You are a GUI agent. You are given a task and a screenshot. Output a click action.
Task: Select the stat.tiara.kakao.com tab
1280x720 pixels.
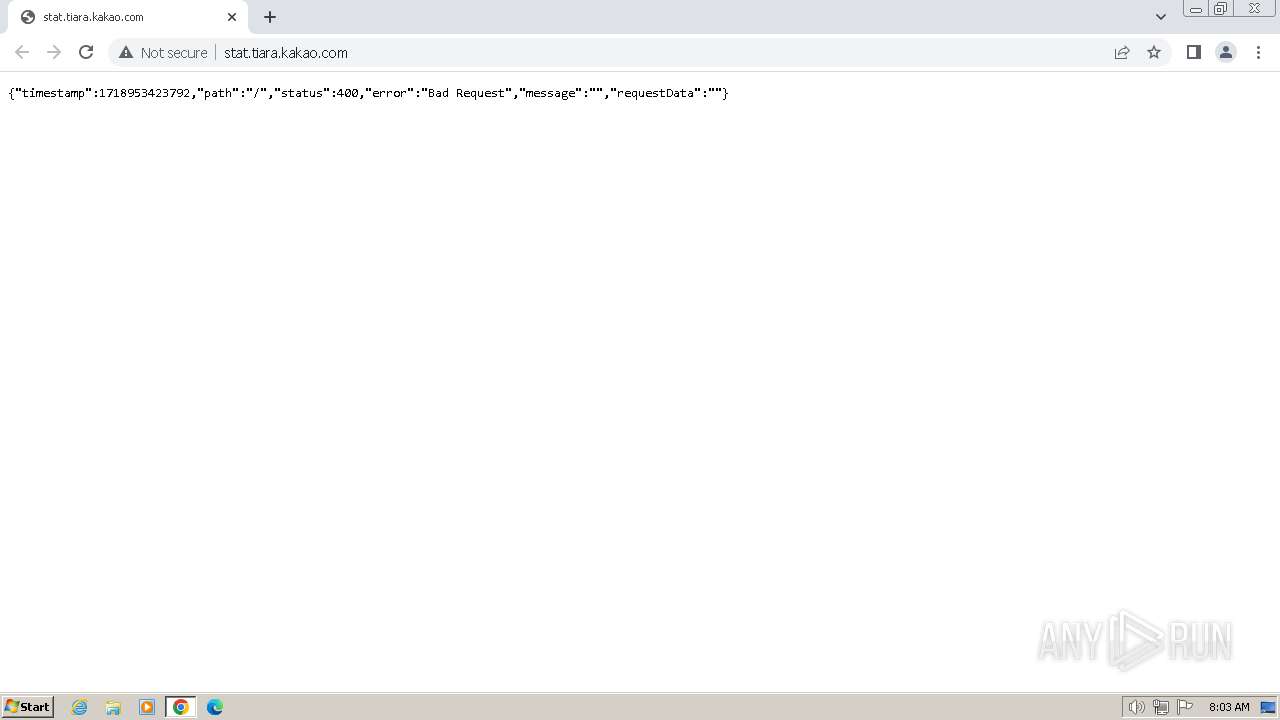[x=127, y=17]
